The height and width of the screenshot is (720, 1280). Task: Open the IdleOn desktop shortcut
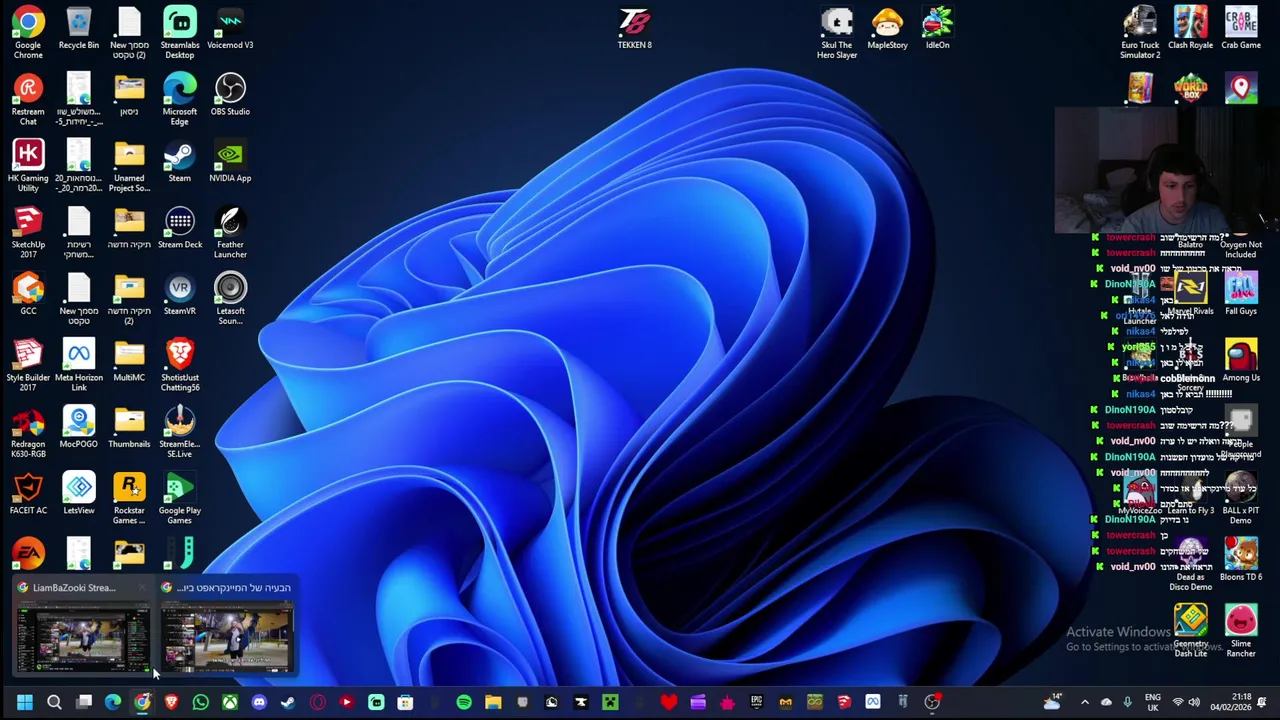point(937,28)
